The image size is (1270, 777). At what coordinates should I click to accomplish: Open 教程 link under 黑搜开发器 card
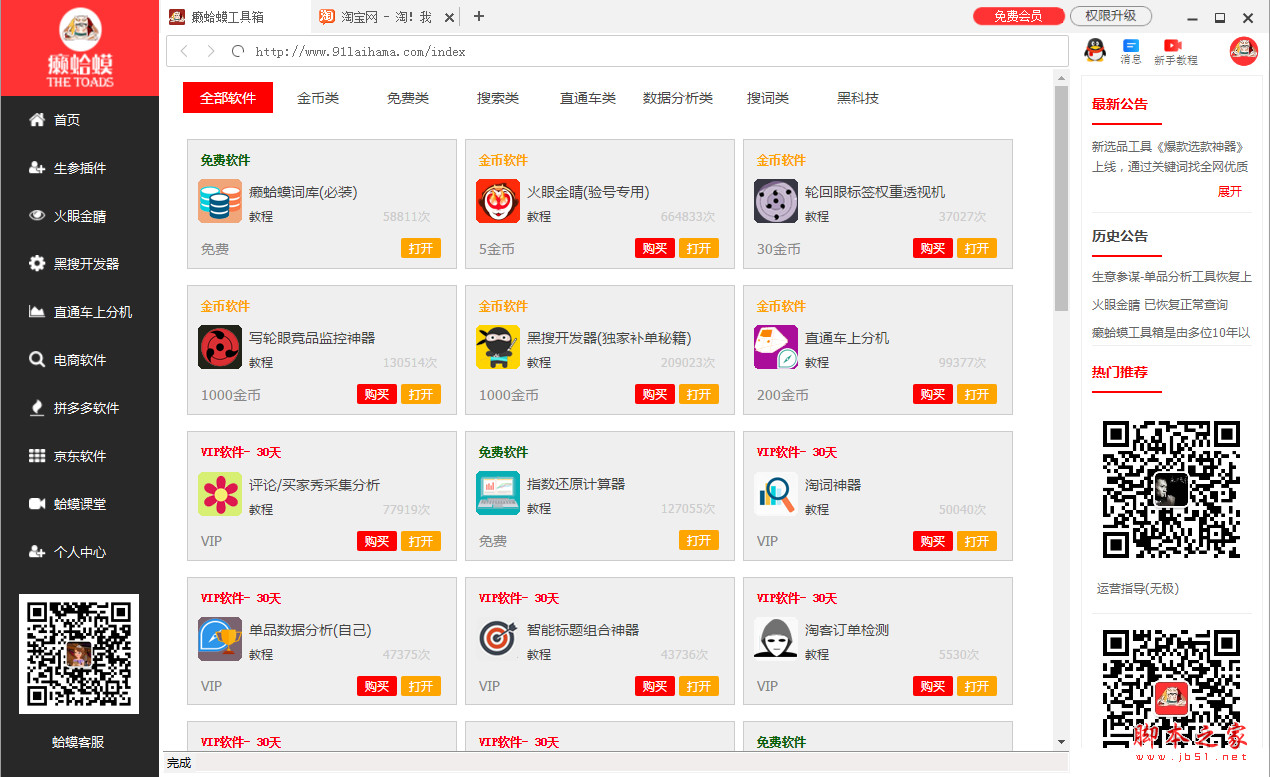[x=539, y=363]
